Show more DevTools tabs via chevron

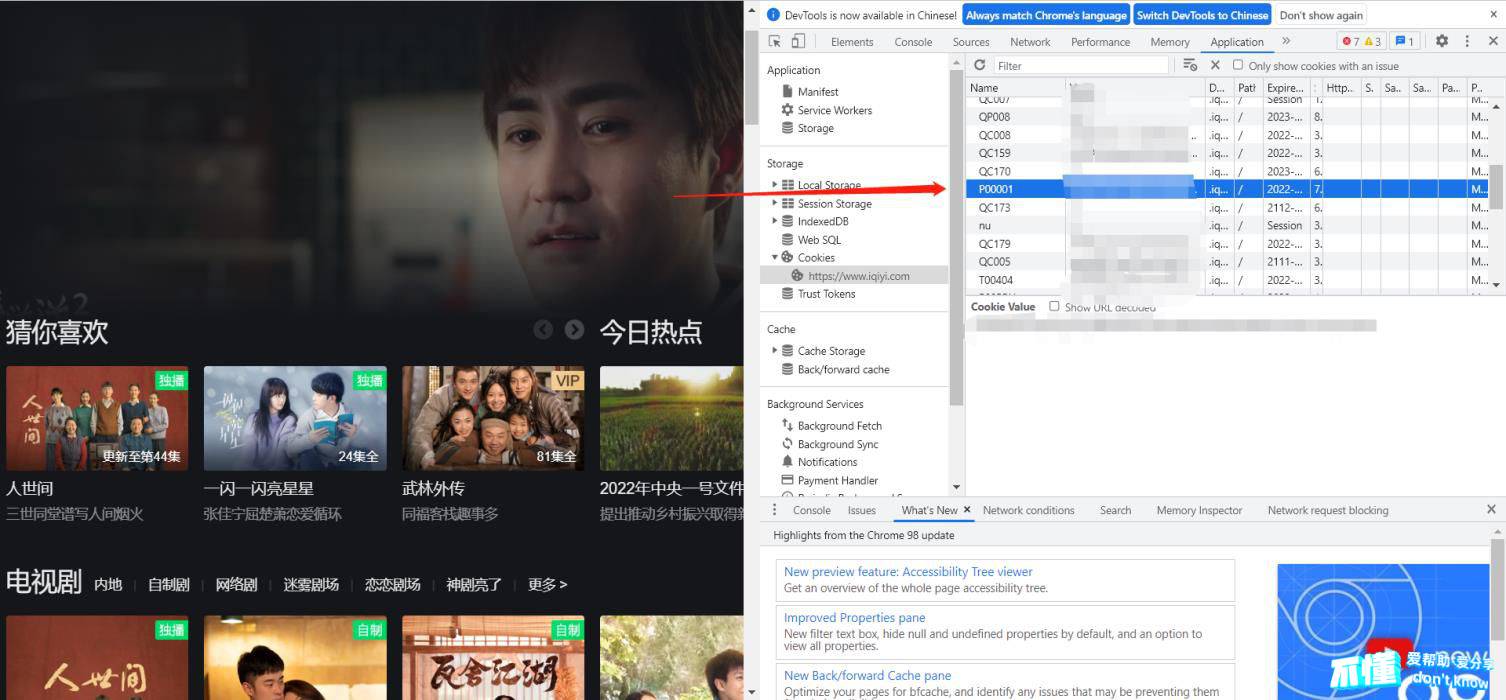(x=1286, y=41)
